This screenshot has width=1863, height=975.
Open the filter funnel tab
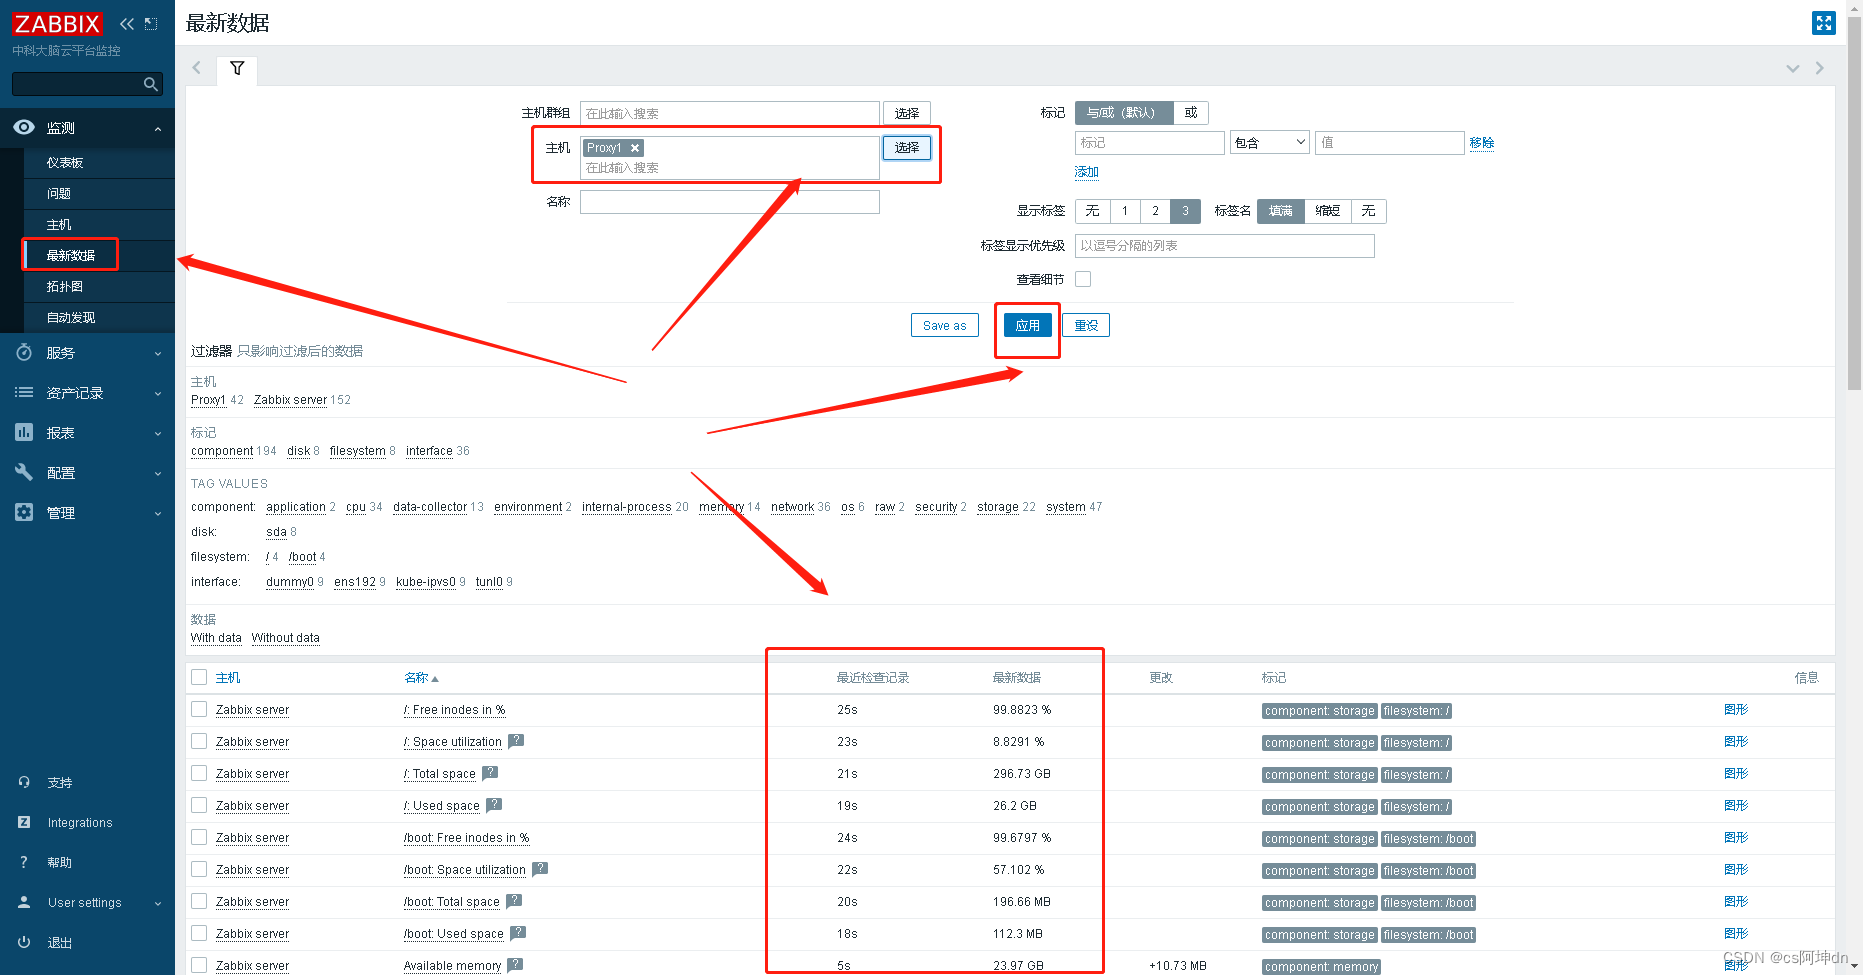237,69
